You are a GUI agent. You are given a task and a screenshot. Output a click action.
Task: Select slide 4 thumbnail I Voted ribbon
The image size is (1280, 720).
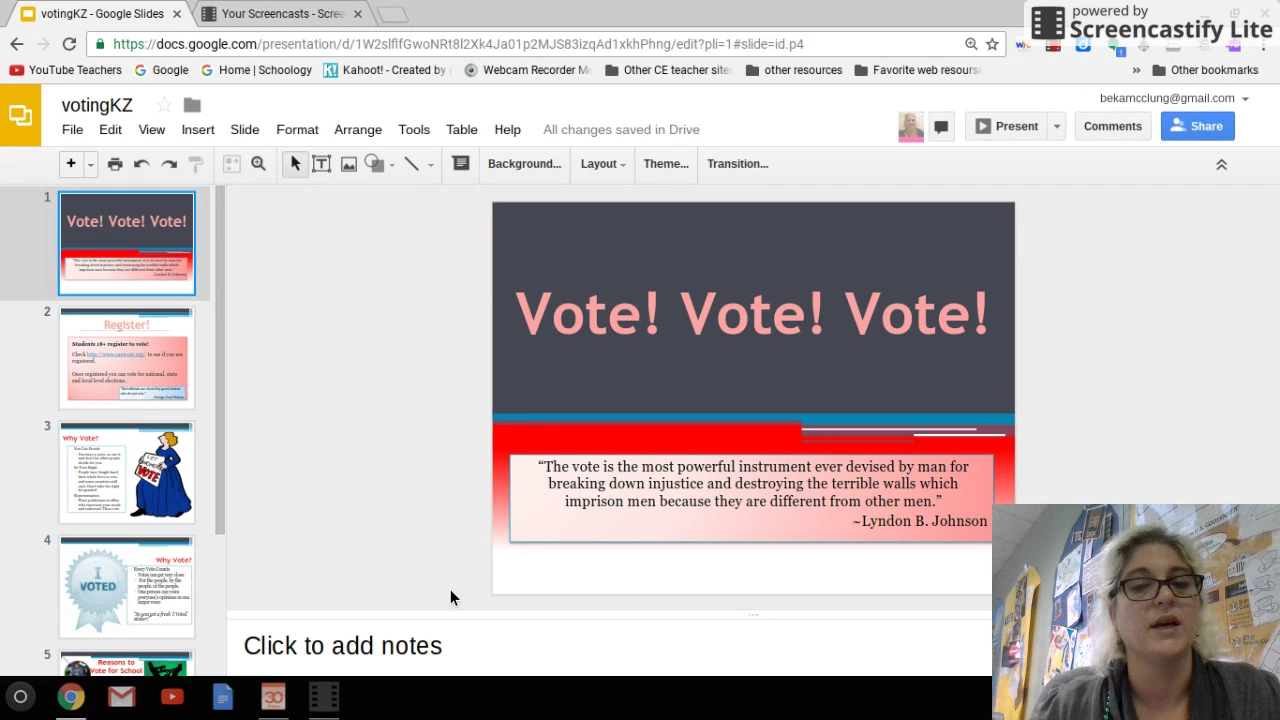click(x=127, y=587)
